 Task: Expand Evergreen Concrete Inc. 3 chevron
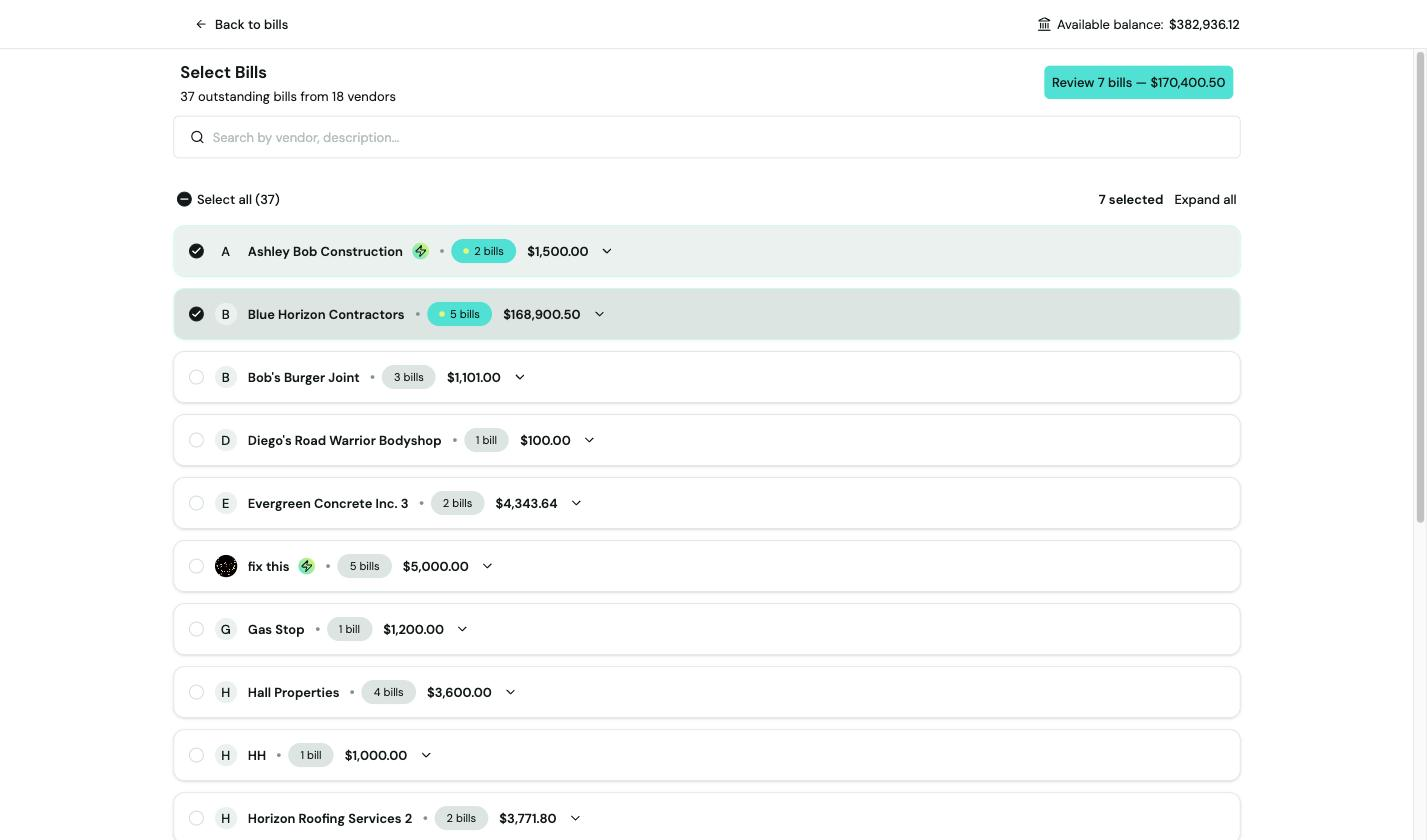(576, 503)
